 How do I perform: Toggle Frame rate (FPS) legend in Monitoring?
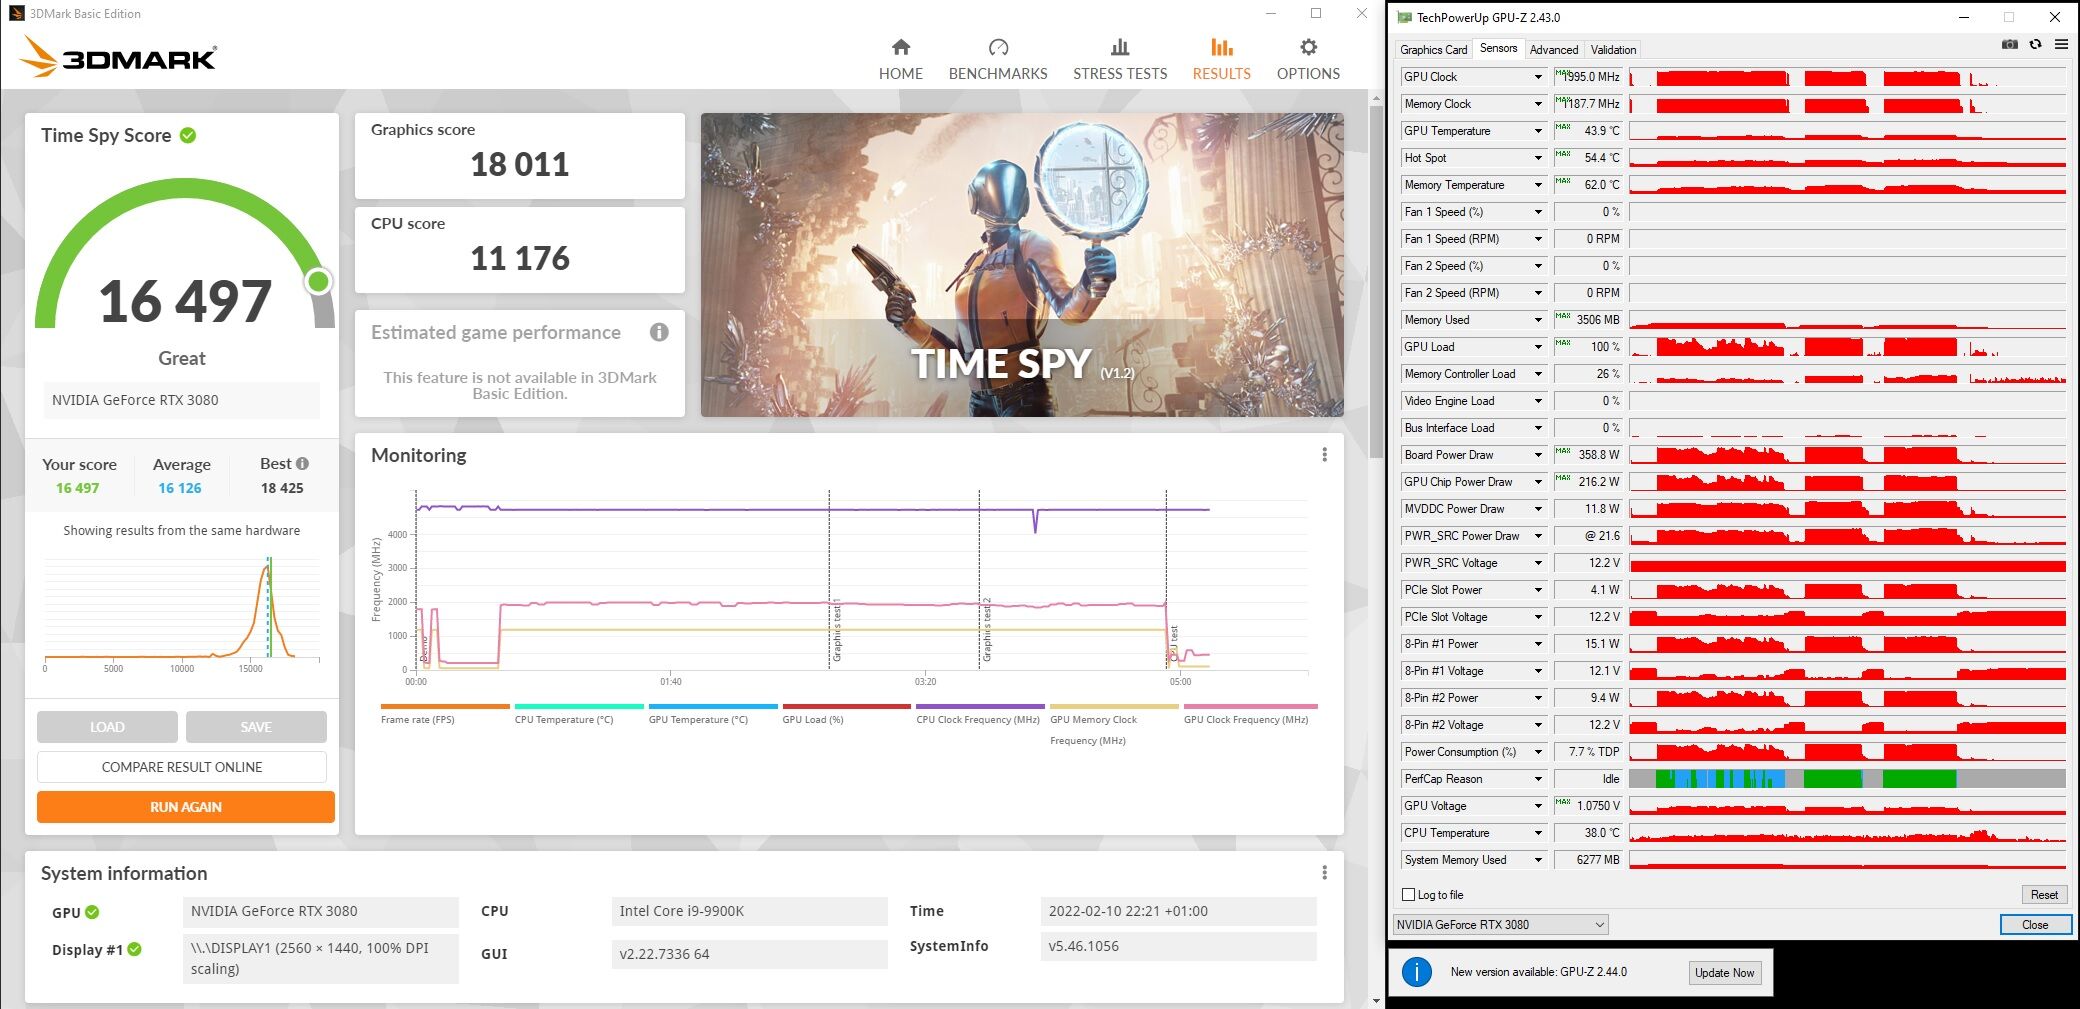pos(445,714)
